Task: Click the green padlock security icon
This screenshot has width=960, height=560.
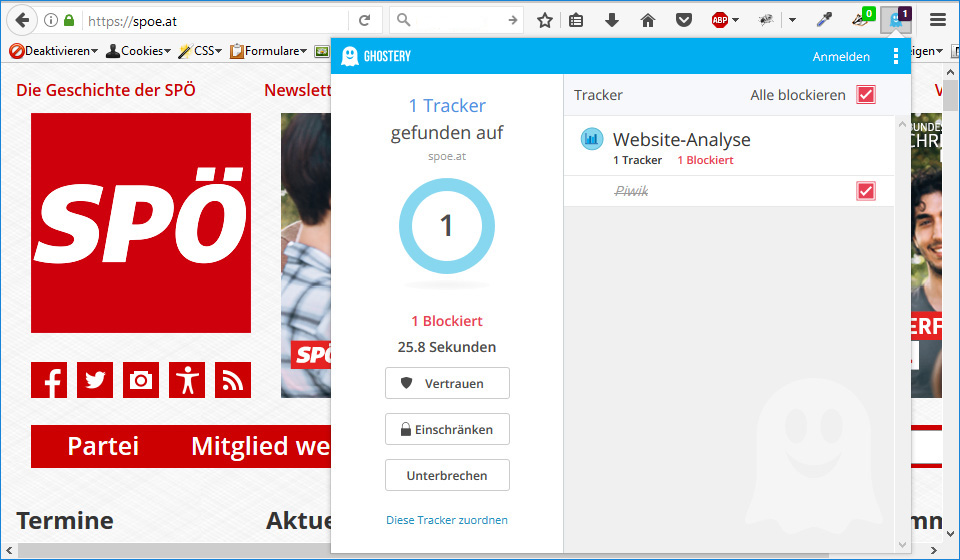Action: (x=69, y=20)
